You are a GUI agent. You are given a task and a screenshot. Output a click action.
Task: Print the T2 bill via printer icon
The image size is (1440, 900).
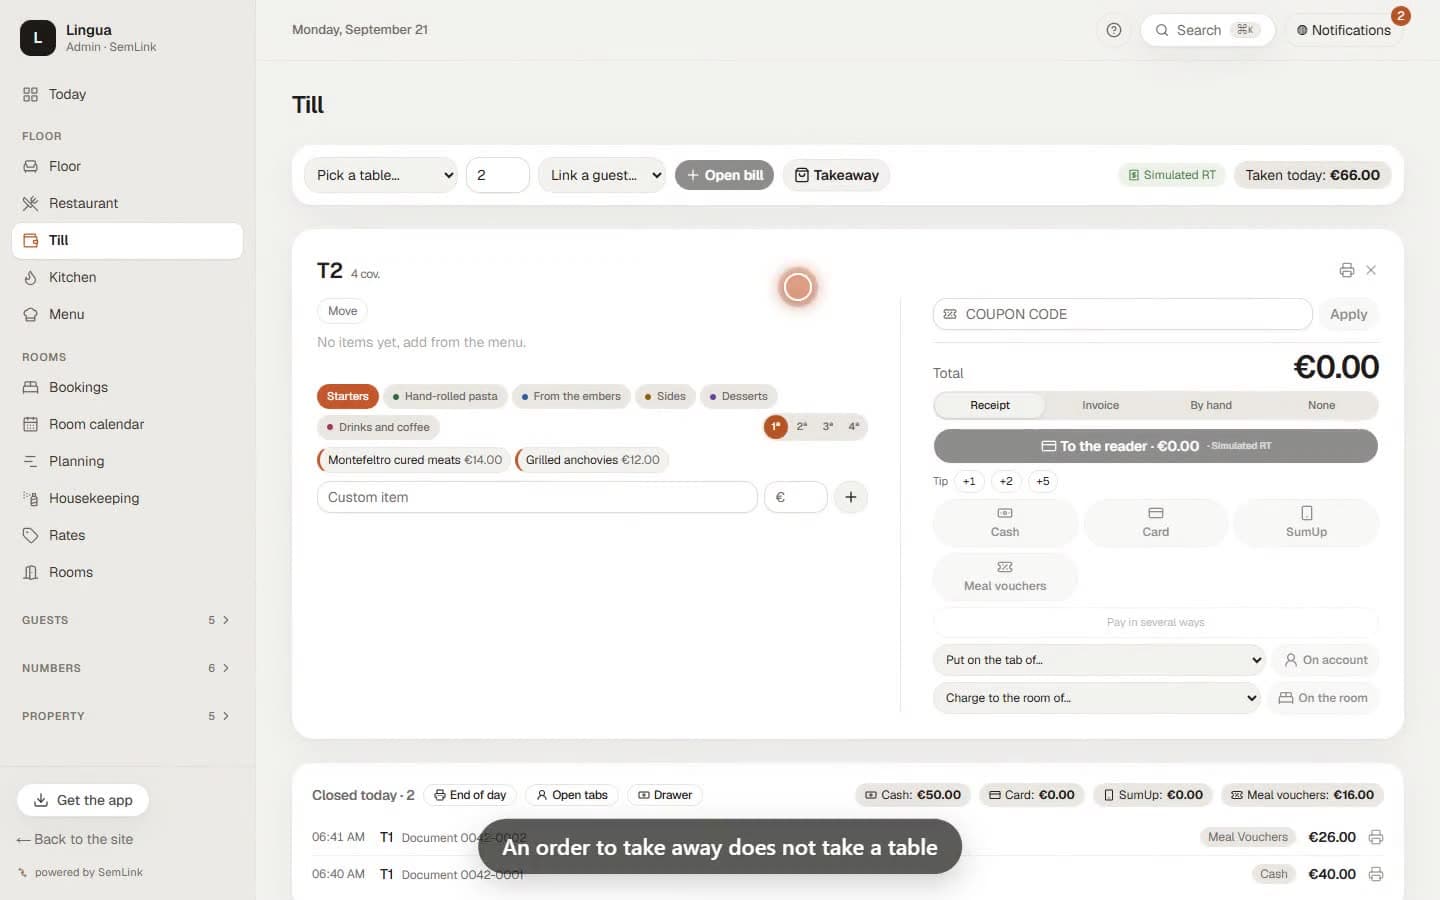[1346, 270]
